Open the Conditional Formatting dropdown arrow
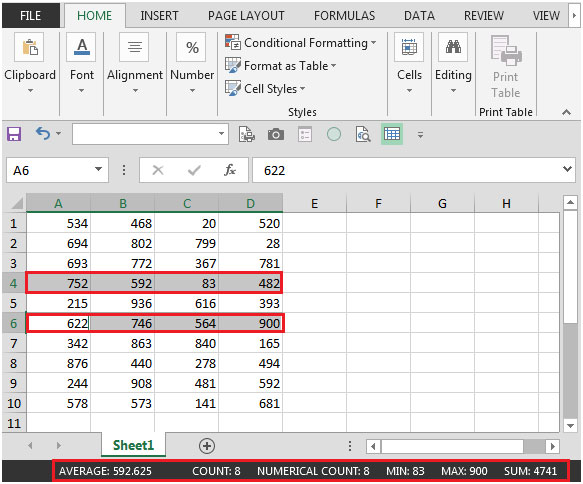Image resolution: width=583 pixels, height=484 pixels. point(373,42)
